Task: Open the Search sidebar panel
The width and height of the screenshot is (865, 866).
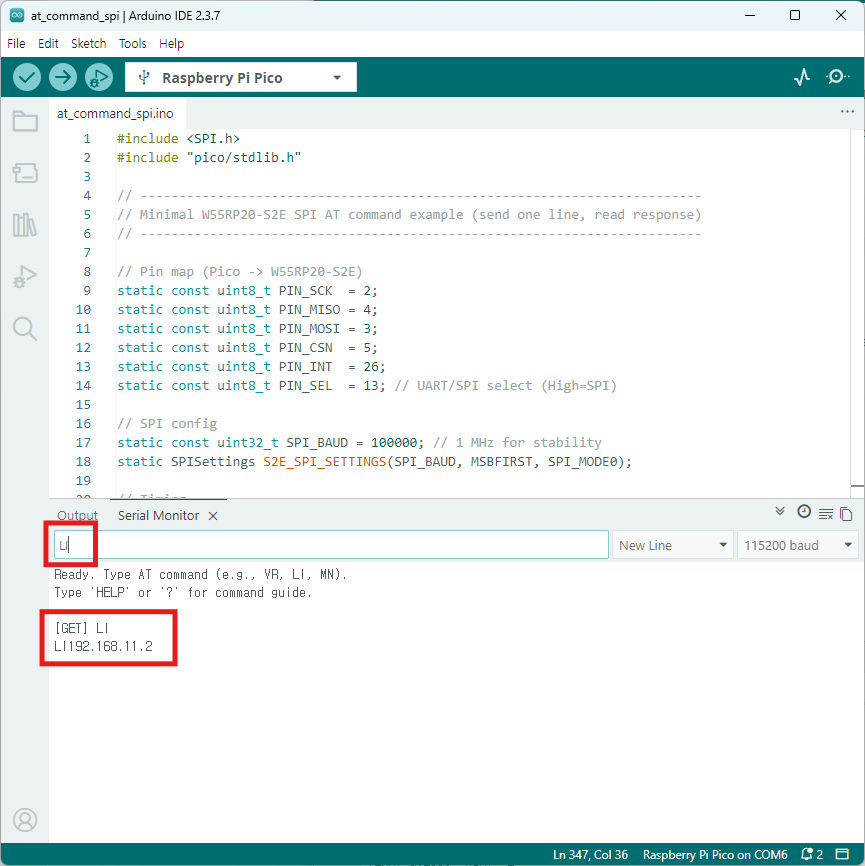Action: tap(25, 329)
